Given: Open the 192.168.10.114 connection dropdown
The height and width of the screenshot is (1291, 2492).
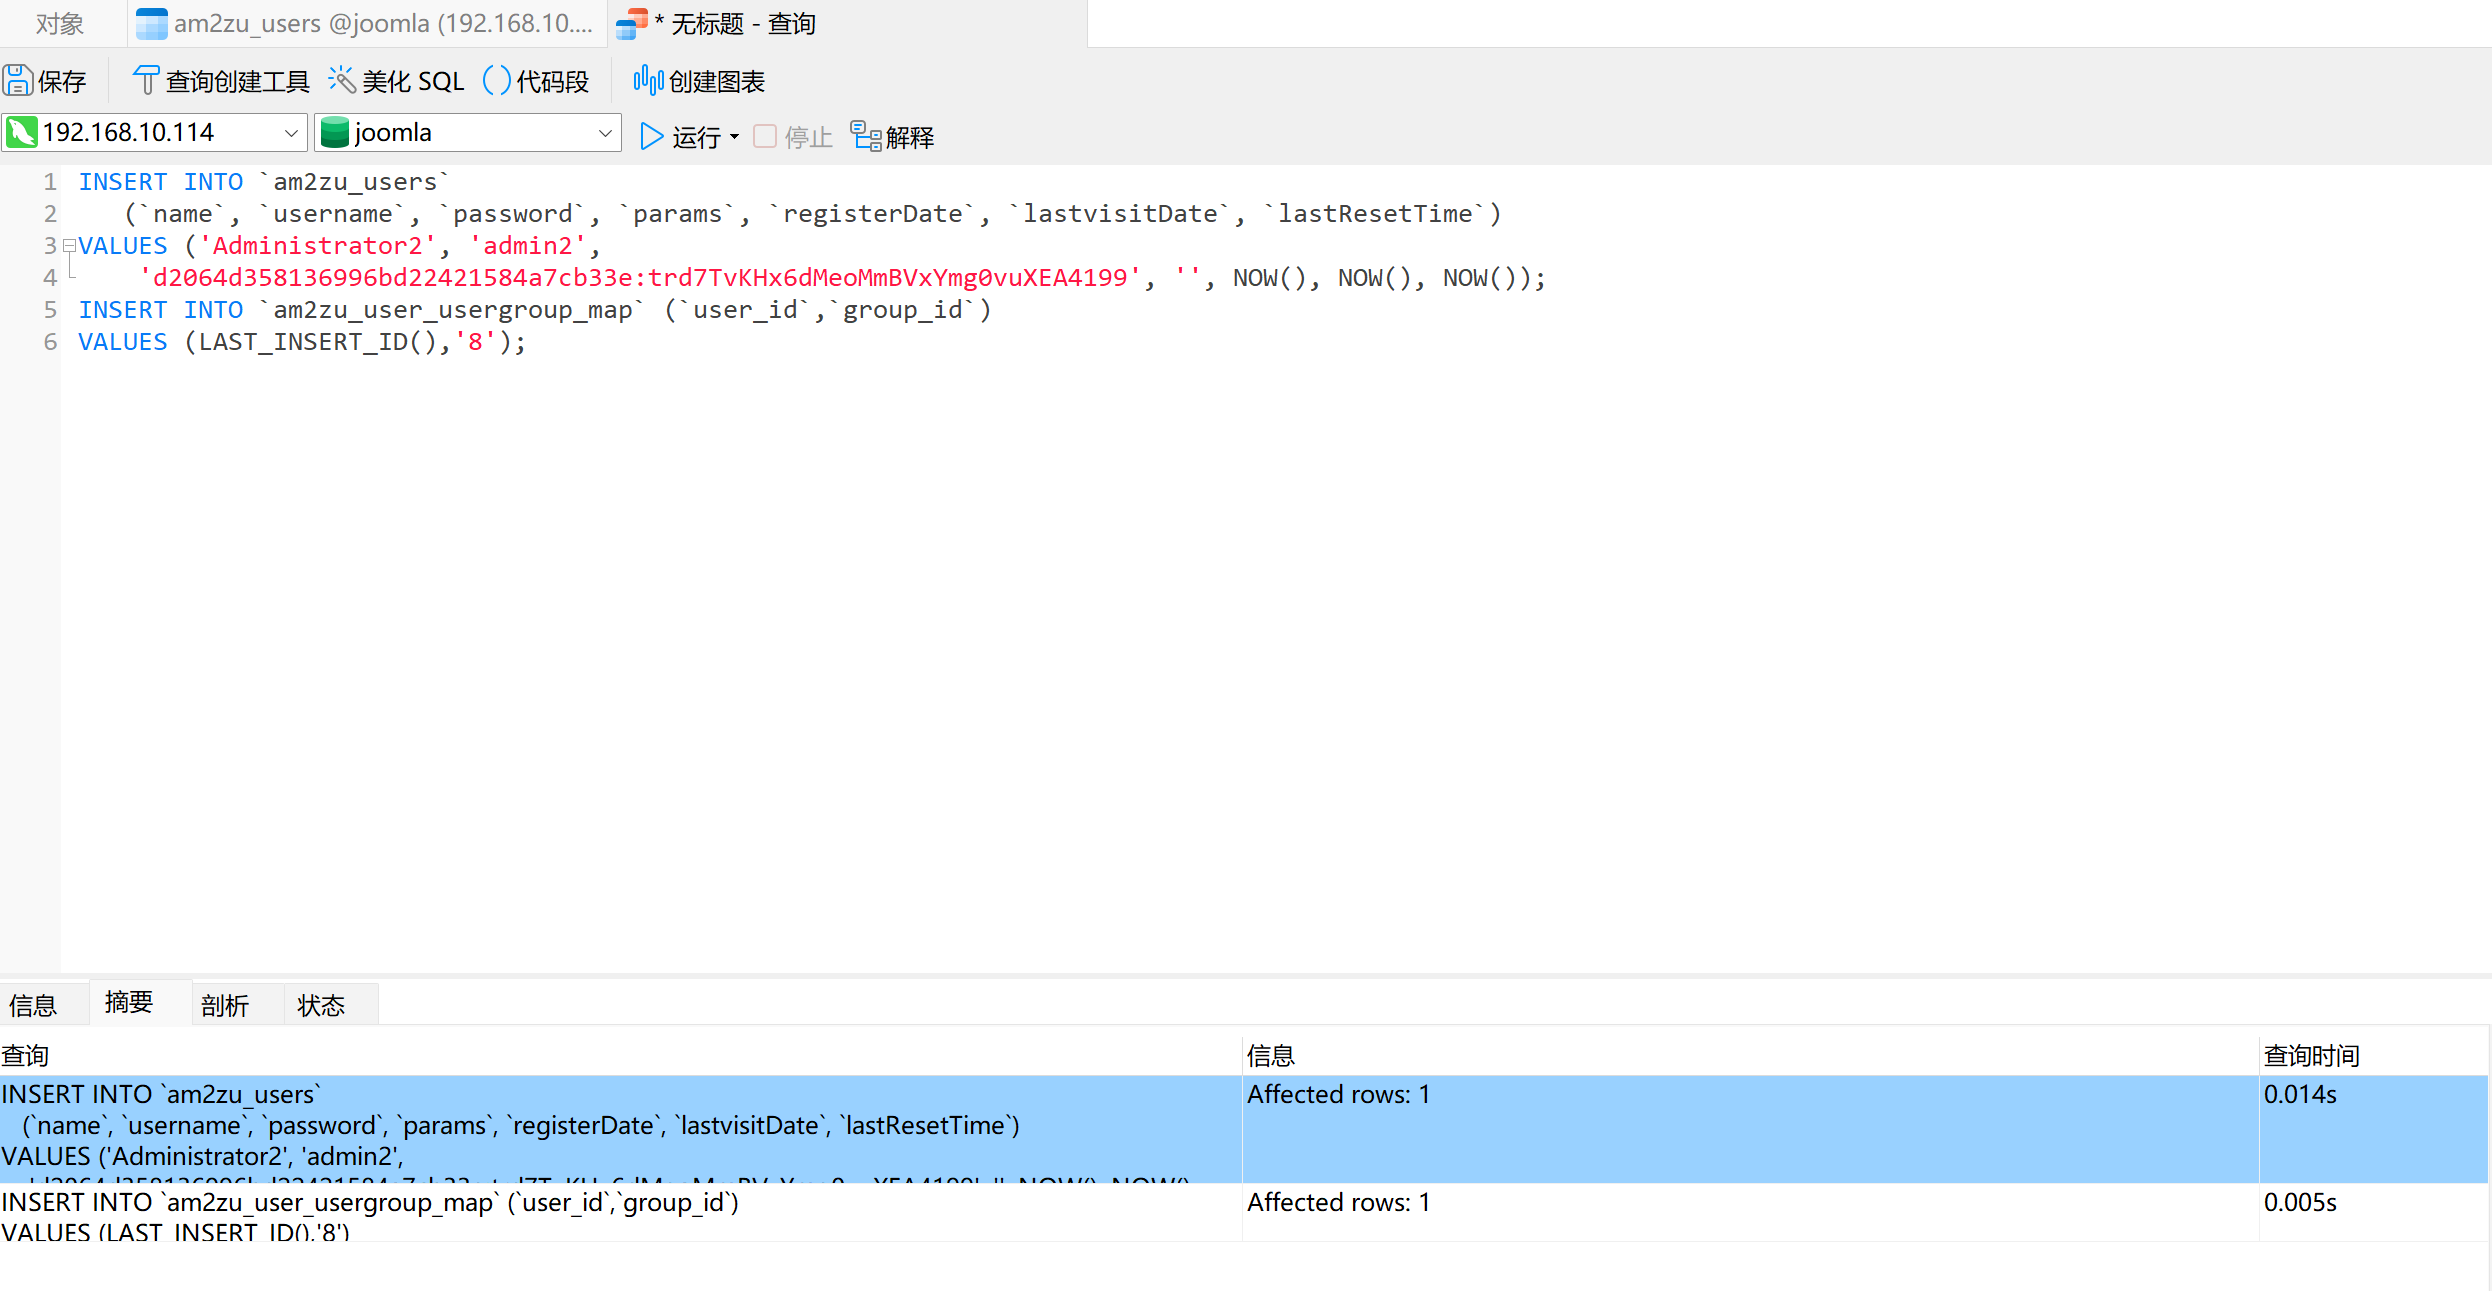Looking at the screenshot, I should pyautogui.click(x=291, y=133).
